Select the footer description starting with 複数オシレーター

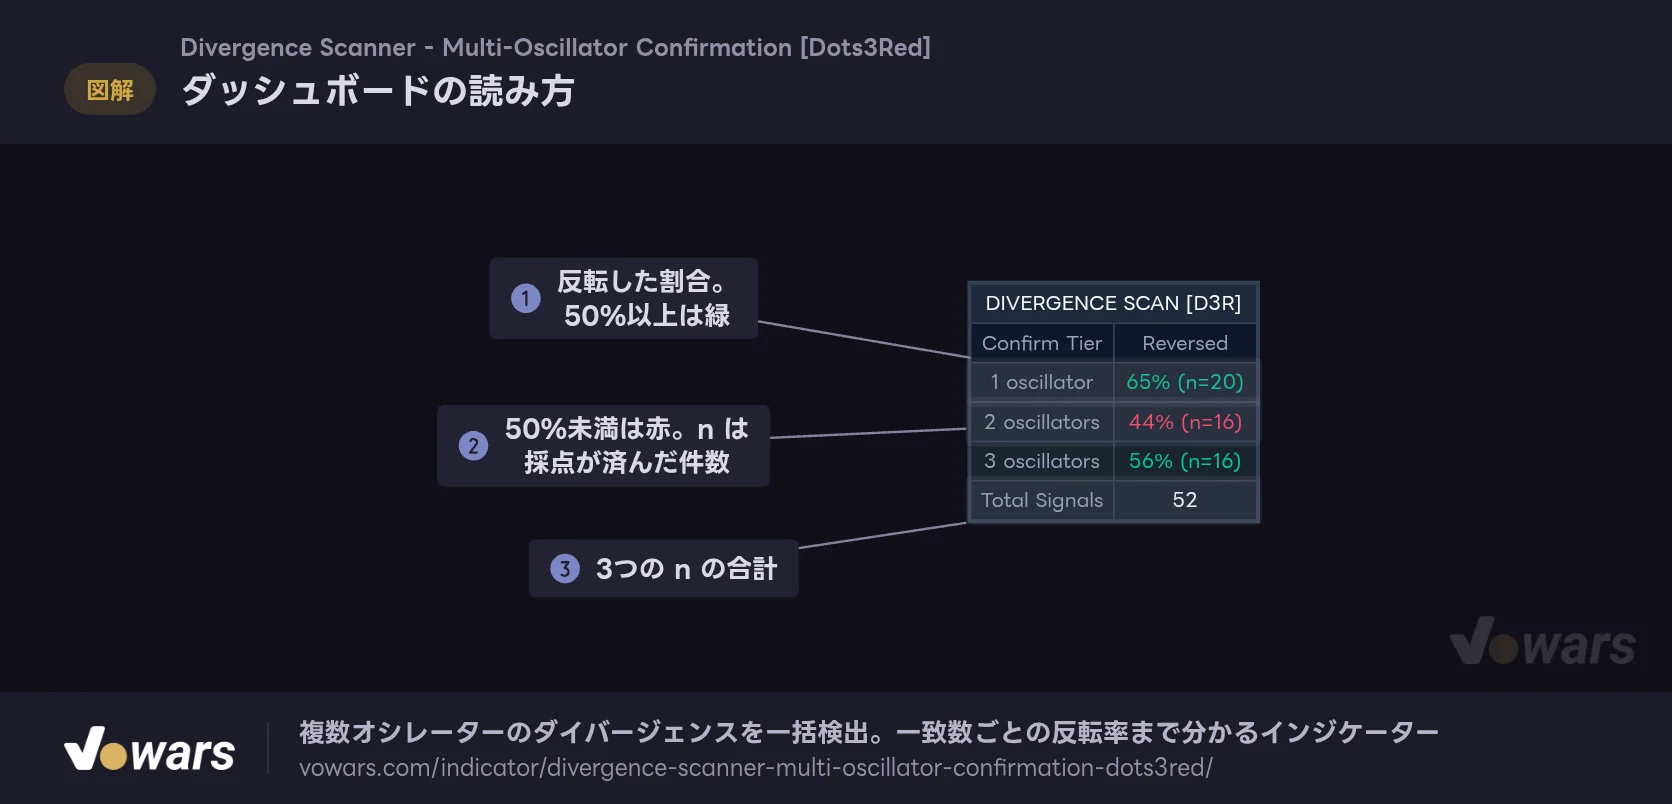pyautogui.click(x=869, y=733)
